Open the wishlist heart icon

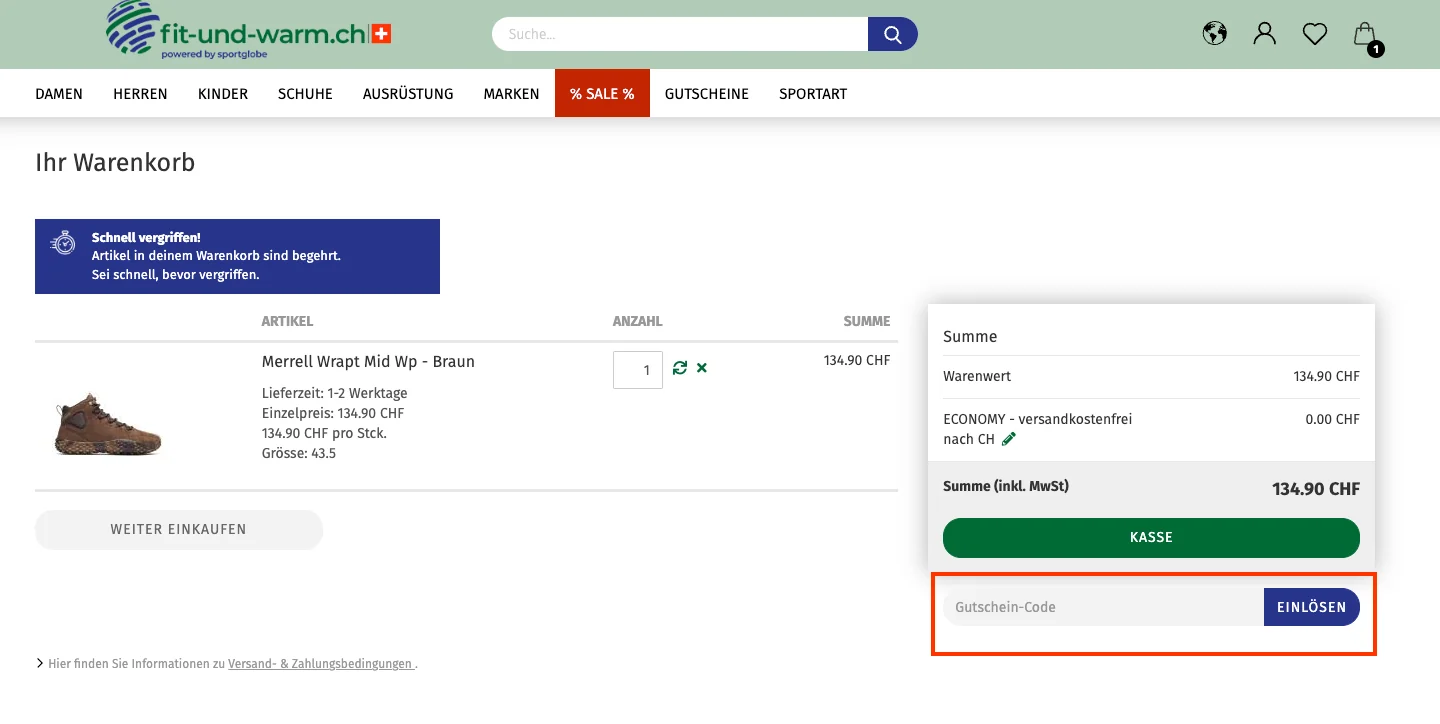tap(1314, 34)
